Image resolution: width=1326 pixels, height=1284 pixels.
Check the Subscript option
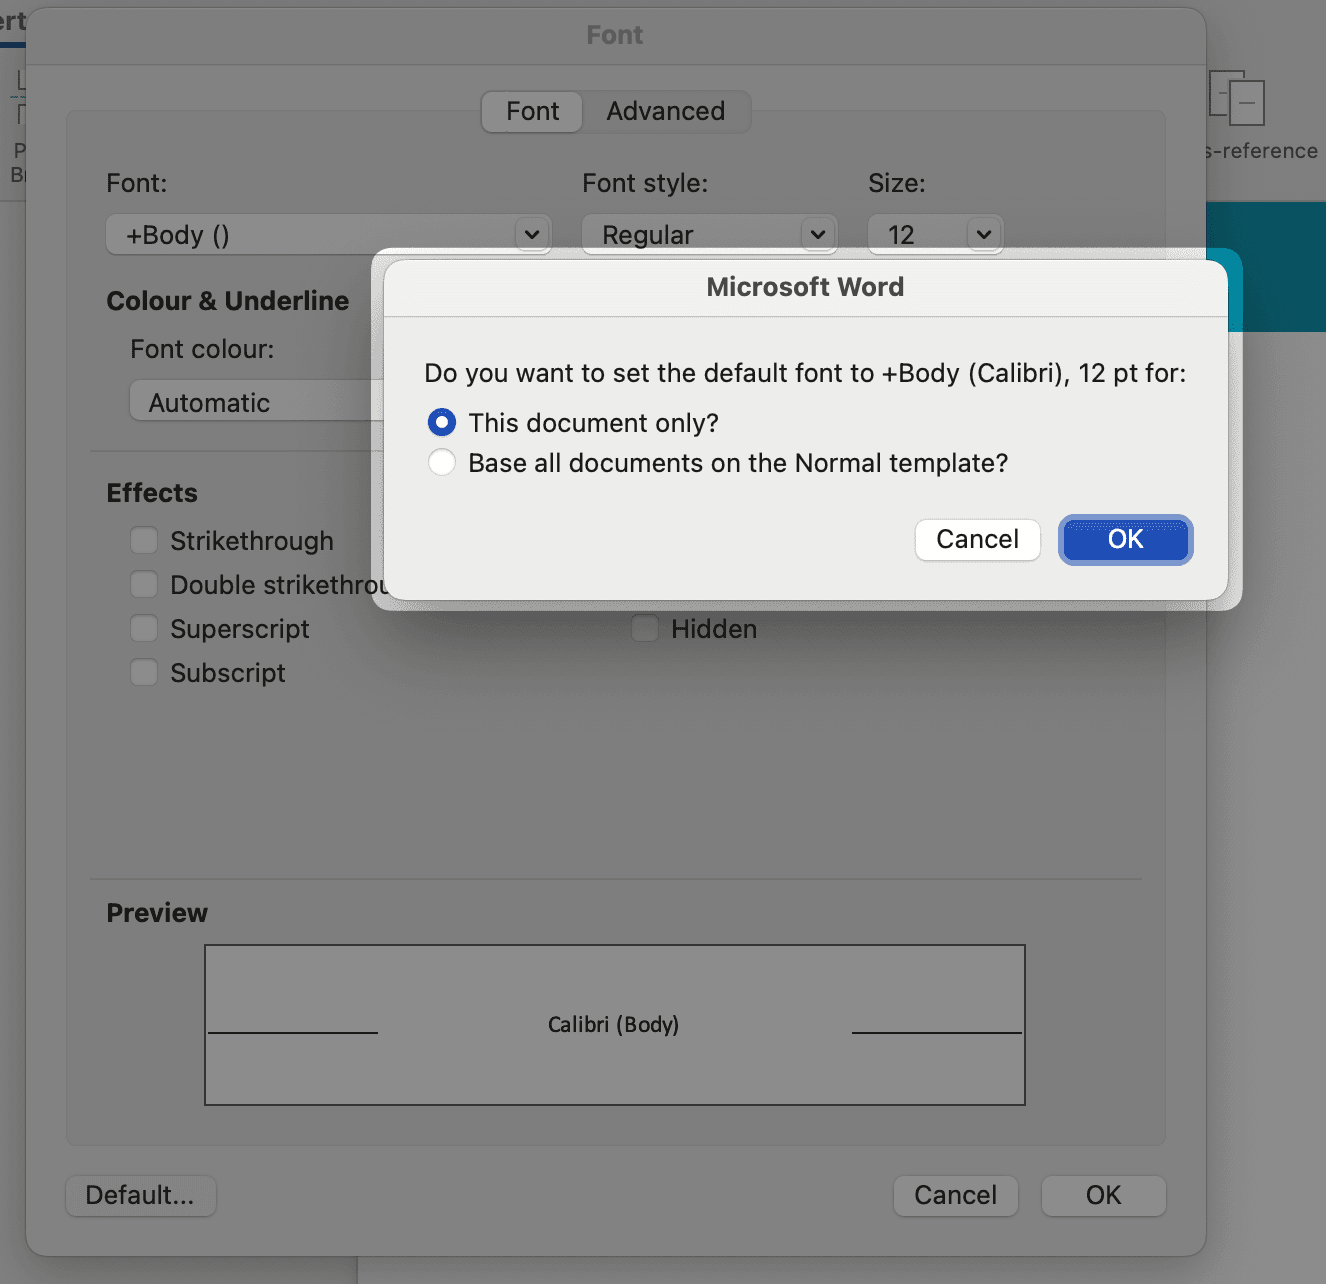pyautogui.click(x=143, y=672)
